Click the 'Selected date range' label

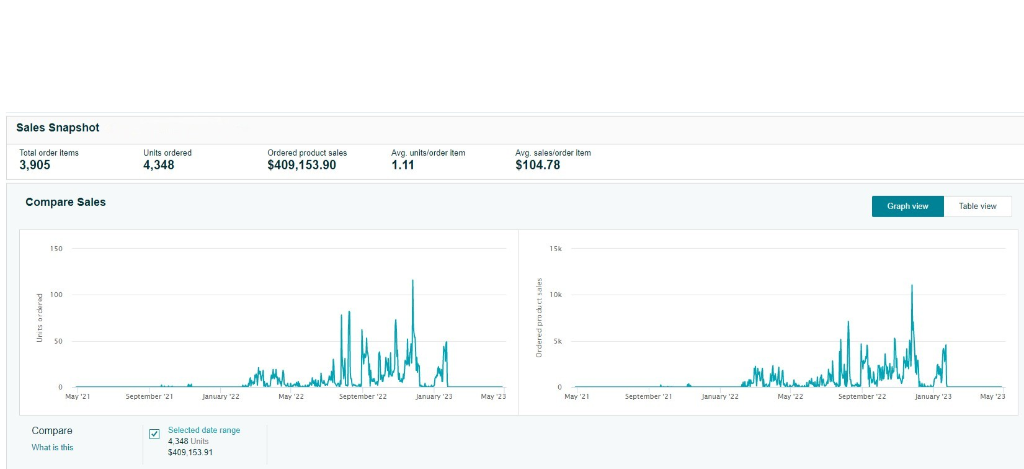[204, 430]
